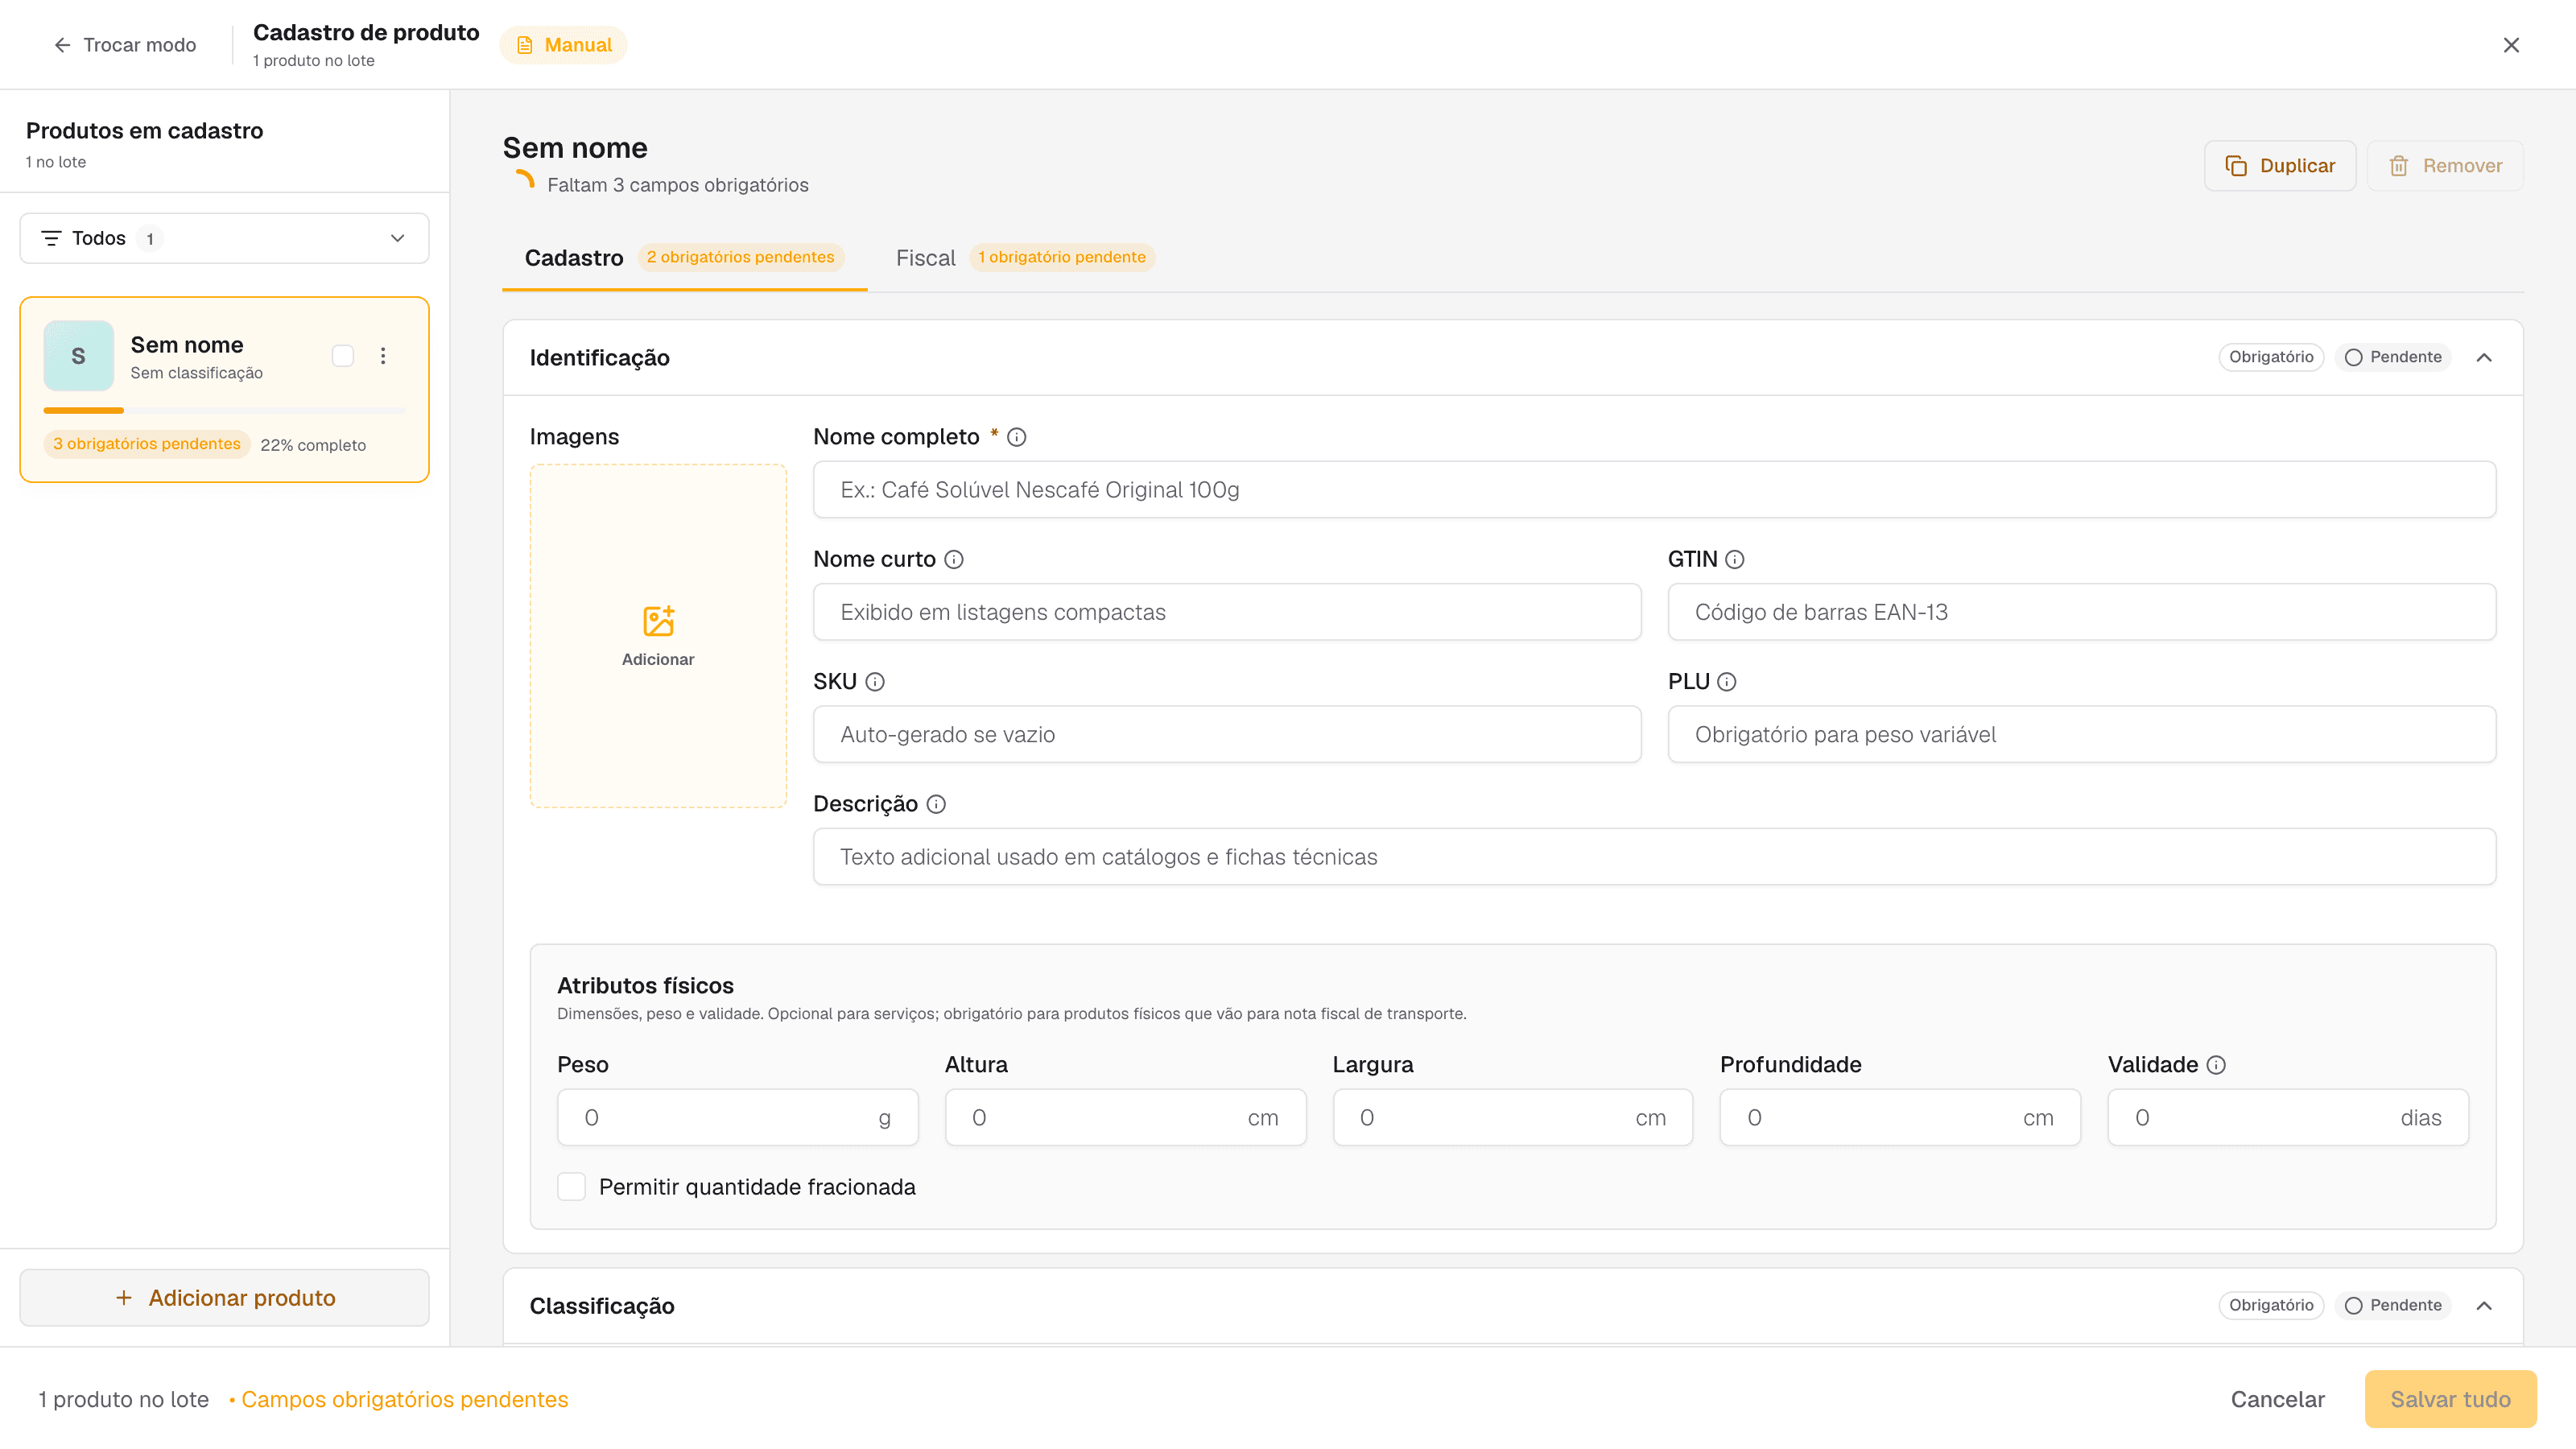
Task: Focus the Altura input field
Action: point(1125,1118)
